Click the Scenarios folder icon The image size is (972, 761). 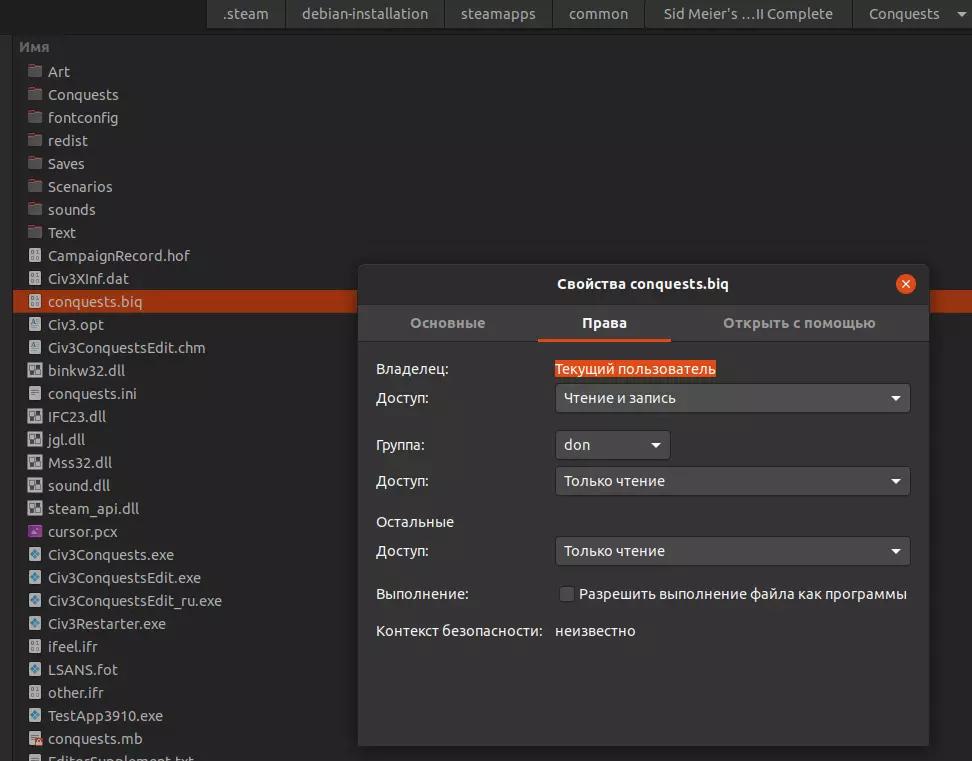[x=35, y=187]
